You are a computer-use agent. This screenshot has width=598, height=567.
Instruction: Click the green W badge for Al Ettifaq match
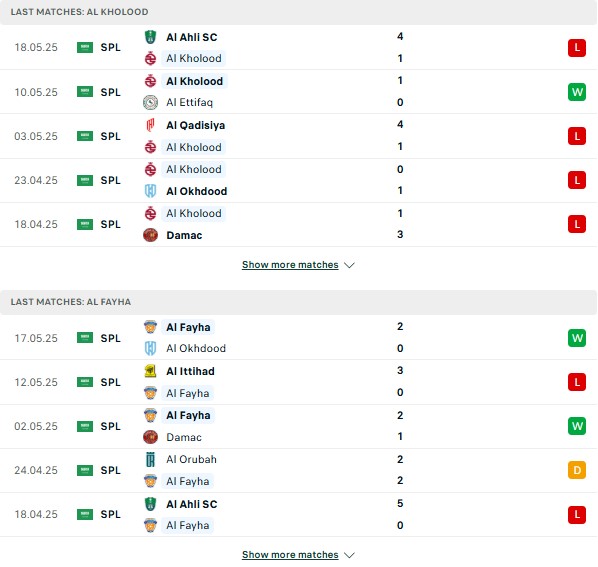(x=577, y=92)
